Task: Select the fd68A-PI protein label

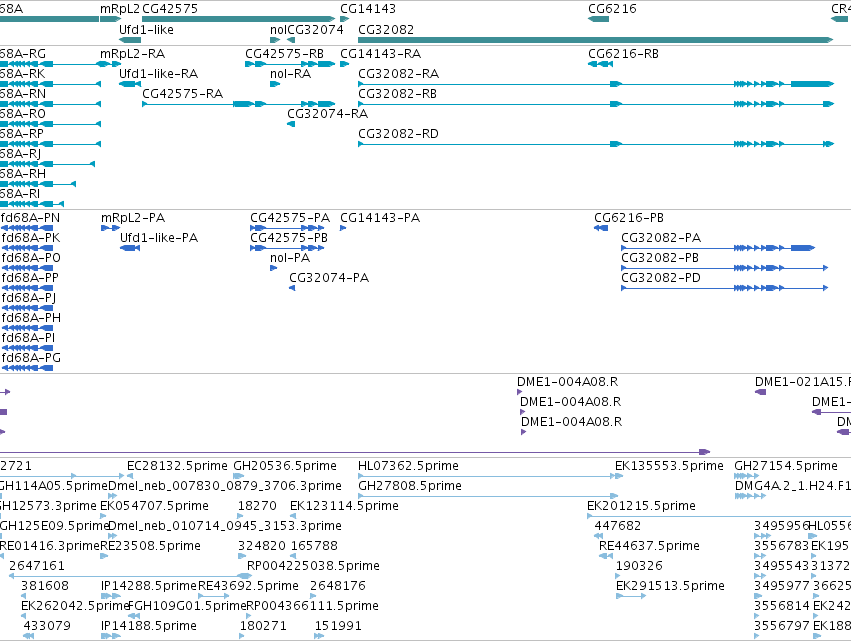Action: 28,339
